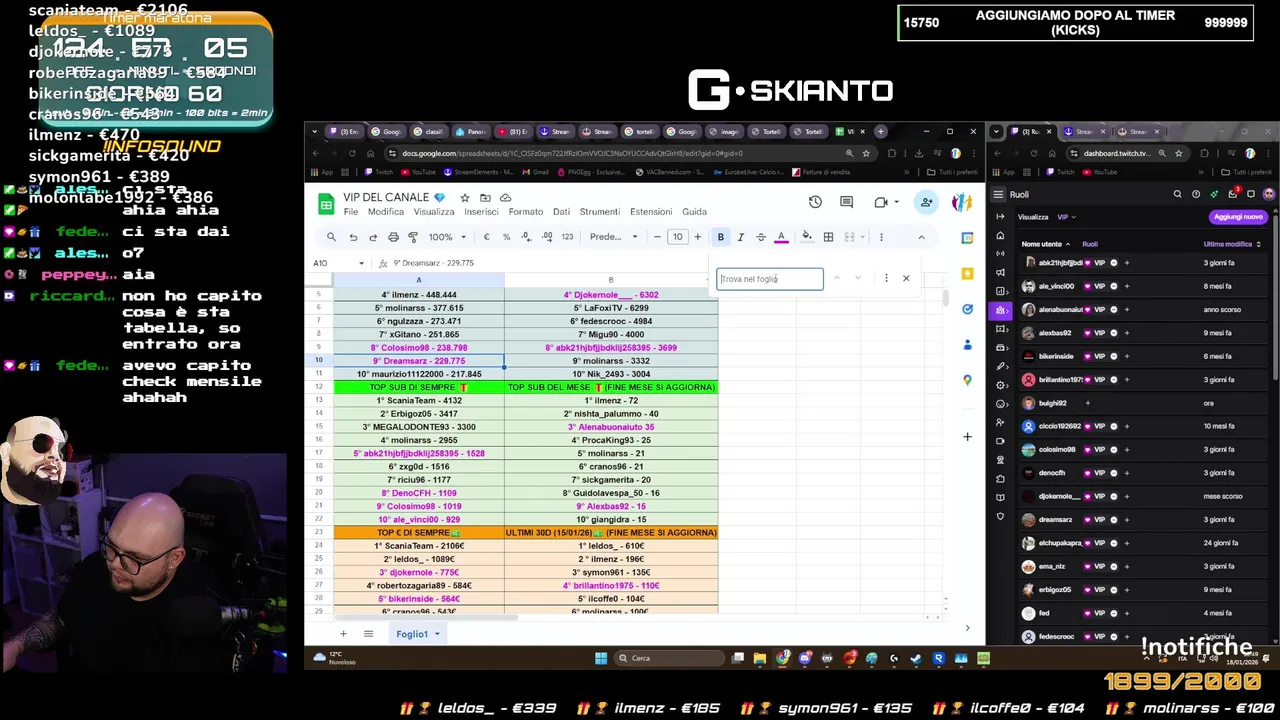Add role to abk21hjbfjjbdl user via plus
This screenshot has height=720, width=1280.
click(x=1126, y=263)
